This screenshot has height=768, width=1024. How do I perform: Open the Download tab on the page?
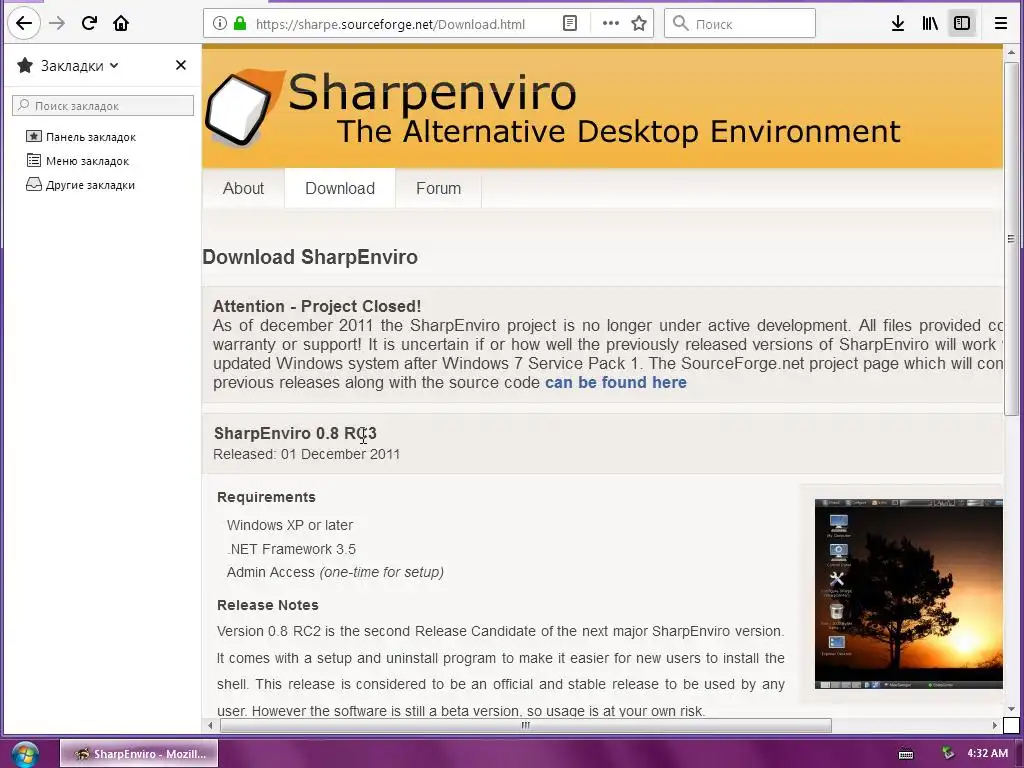[x=340, y=188]
